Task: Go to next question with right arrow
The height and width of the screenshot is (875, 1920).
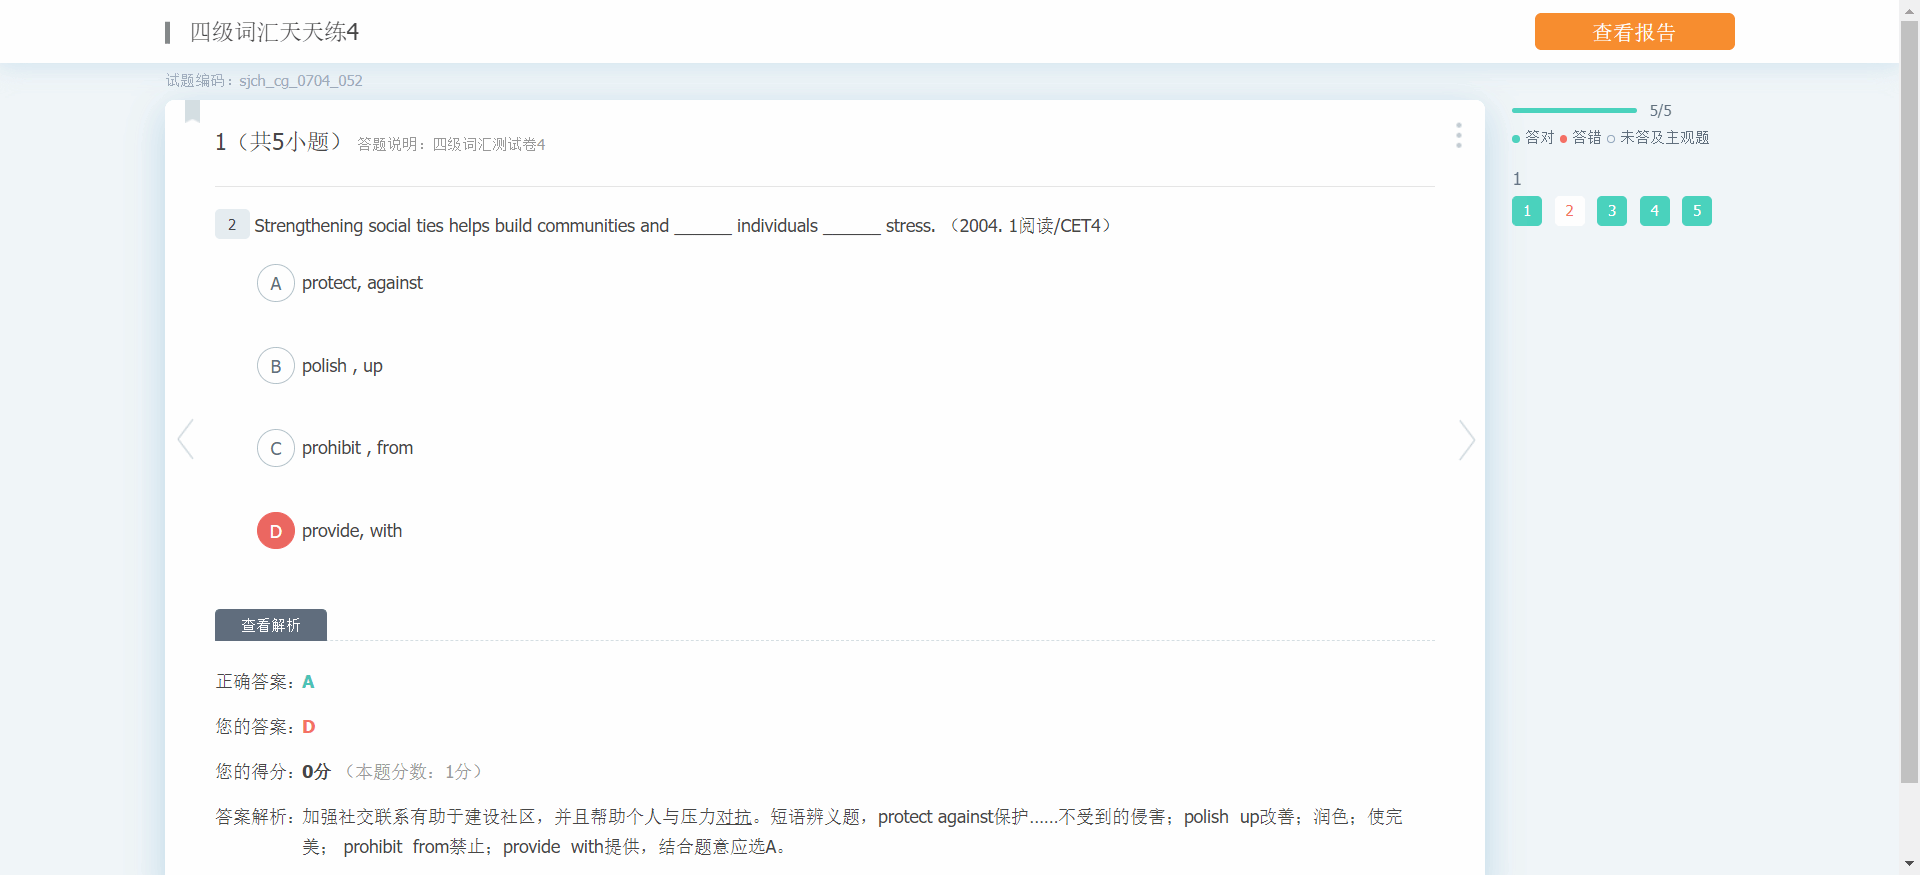Action: tap(1466, 439)
